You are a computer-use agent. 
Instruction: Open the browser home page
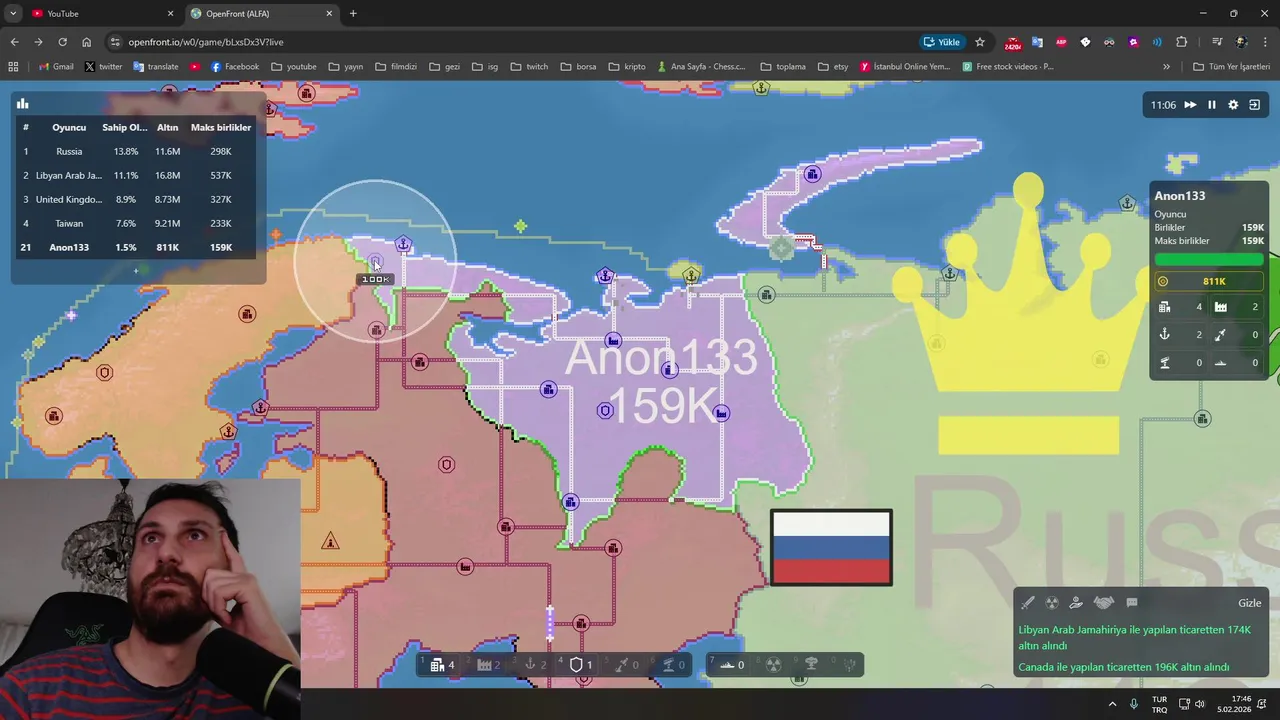86,42
